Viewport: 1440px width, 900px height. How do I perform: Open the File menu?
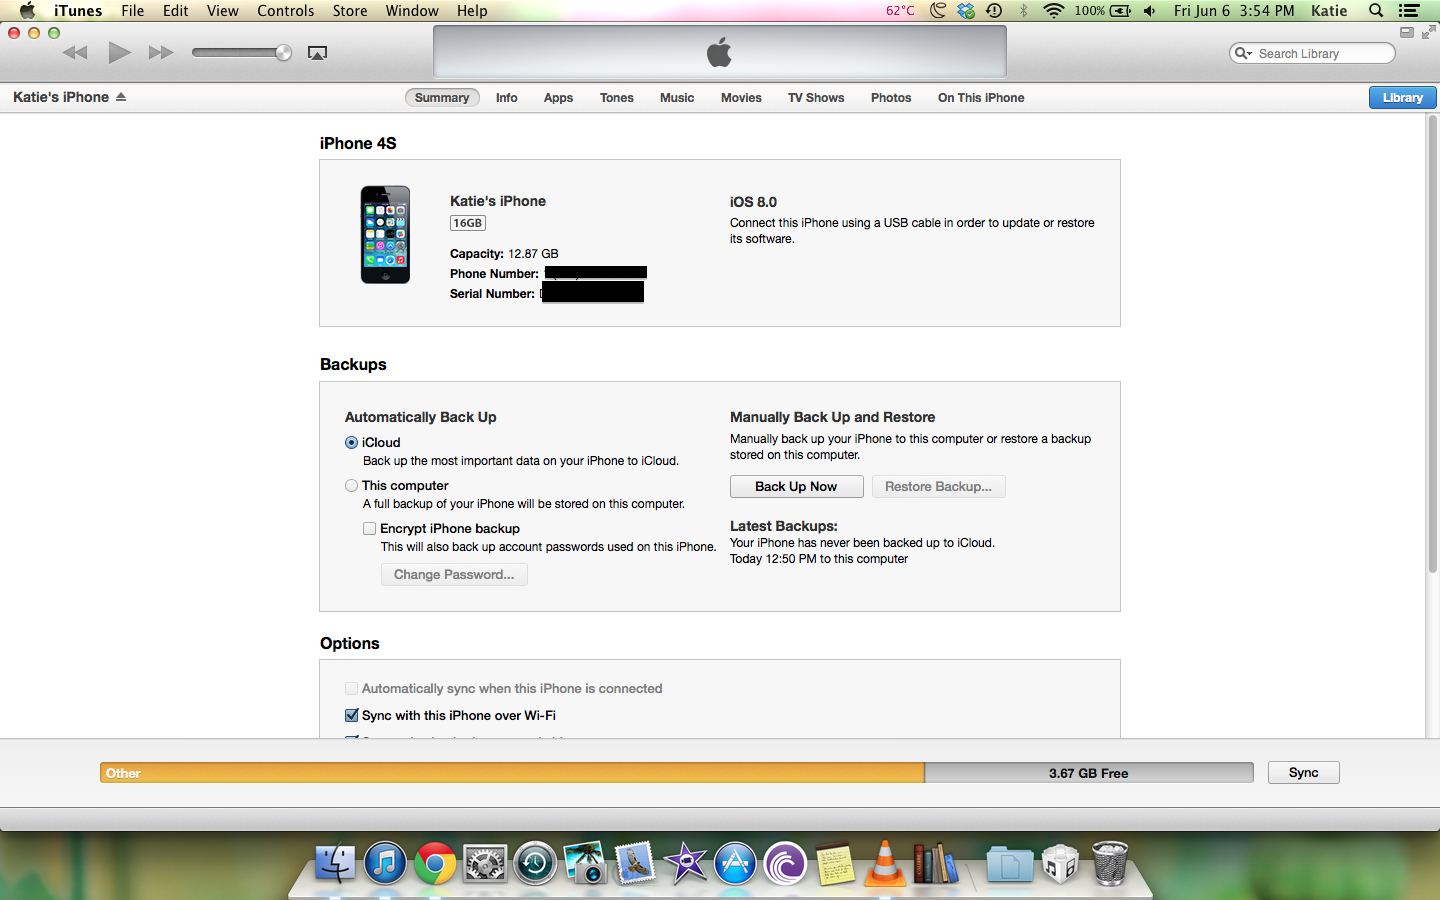coord(133,11)
